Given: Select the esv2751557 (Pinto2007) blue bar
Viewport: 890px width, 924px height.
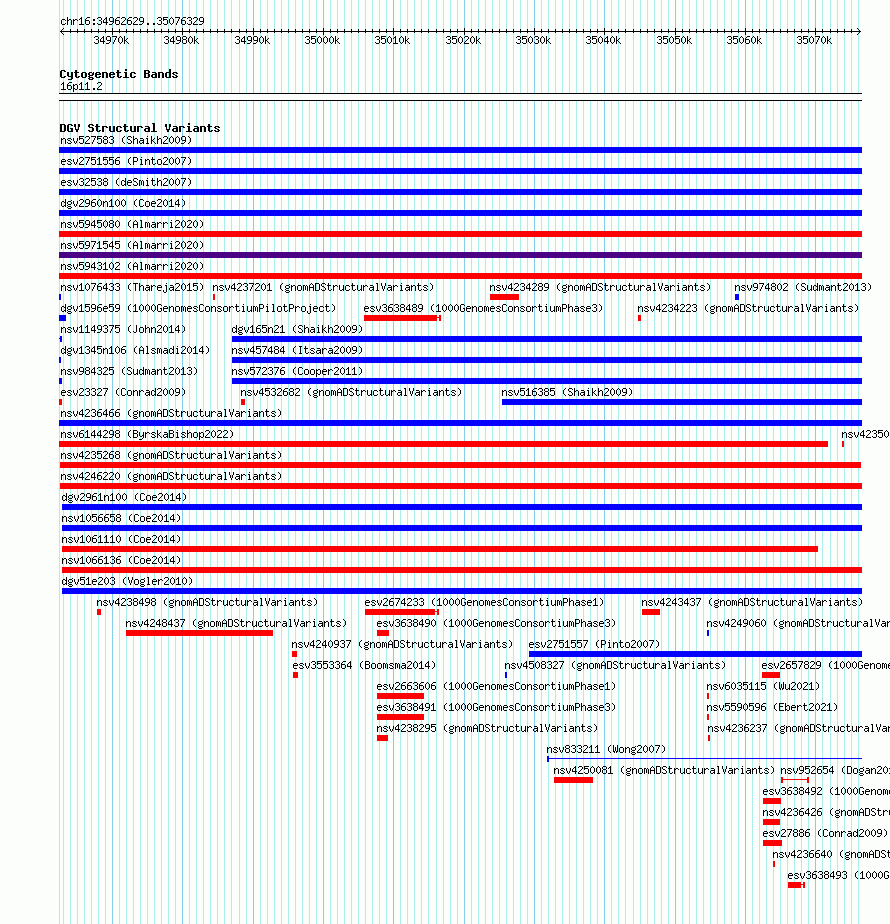Looking at the screenshot, I should (695, 654).
